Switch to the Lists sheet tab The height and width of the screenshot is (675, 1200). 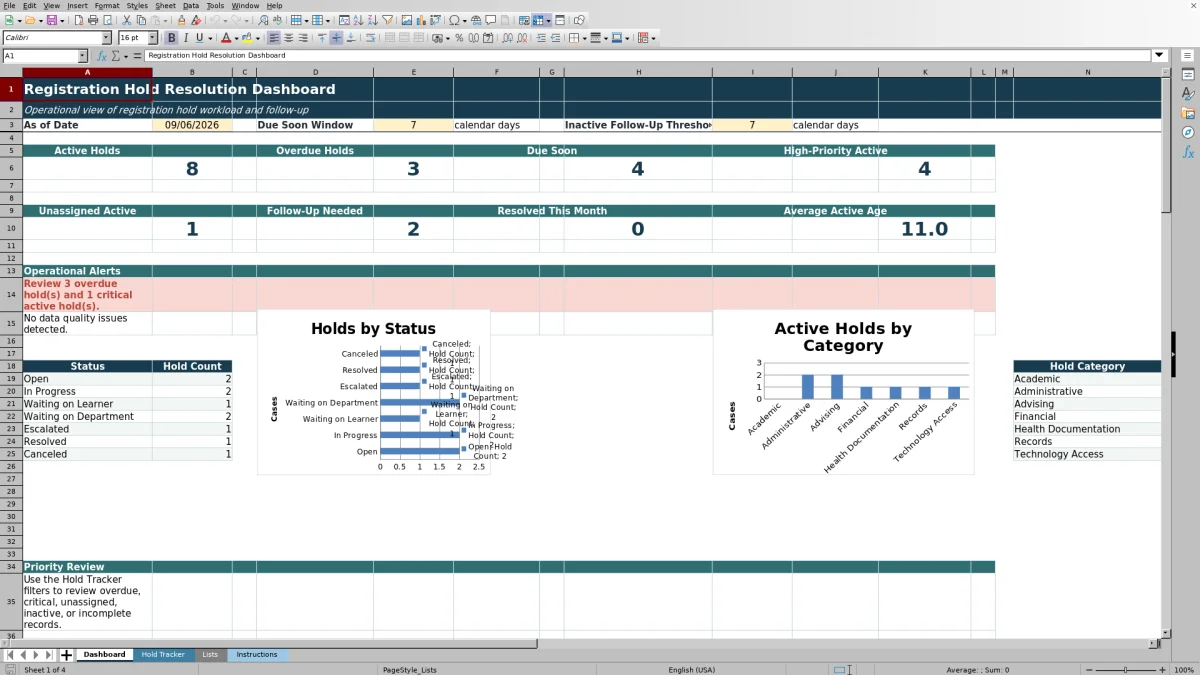tap(210, 655)
